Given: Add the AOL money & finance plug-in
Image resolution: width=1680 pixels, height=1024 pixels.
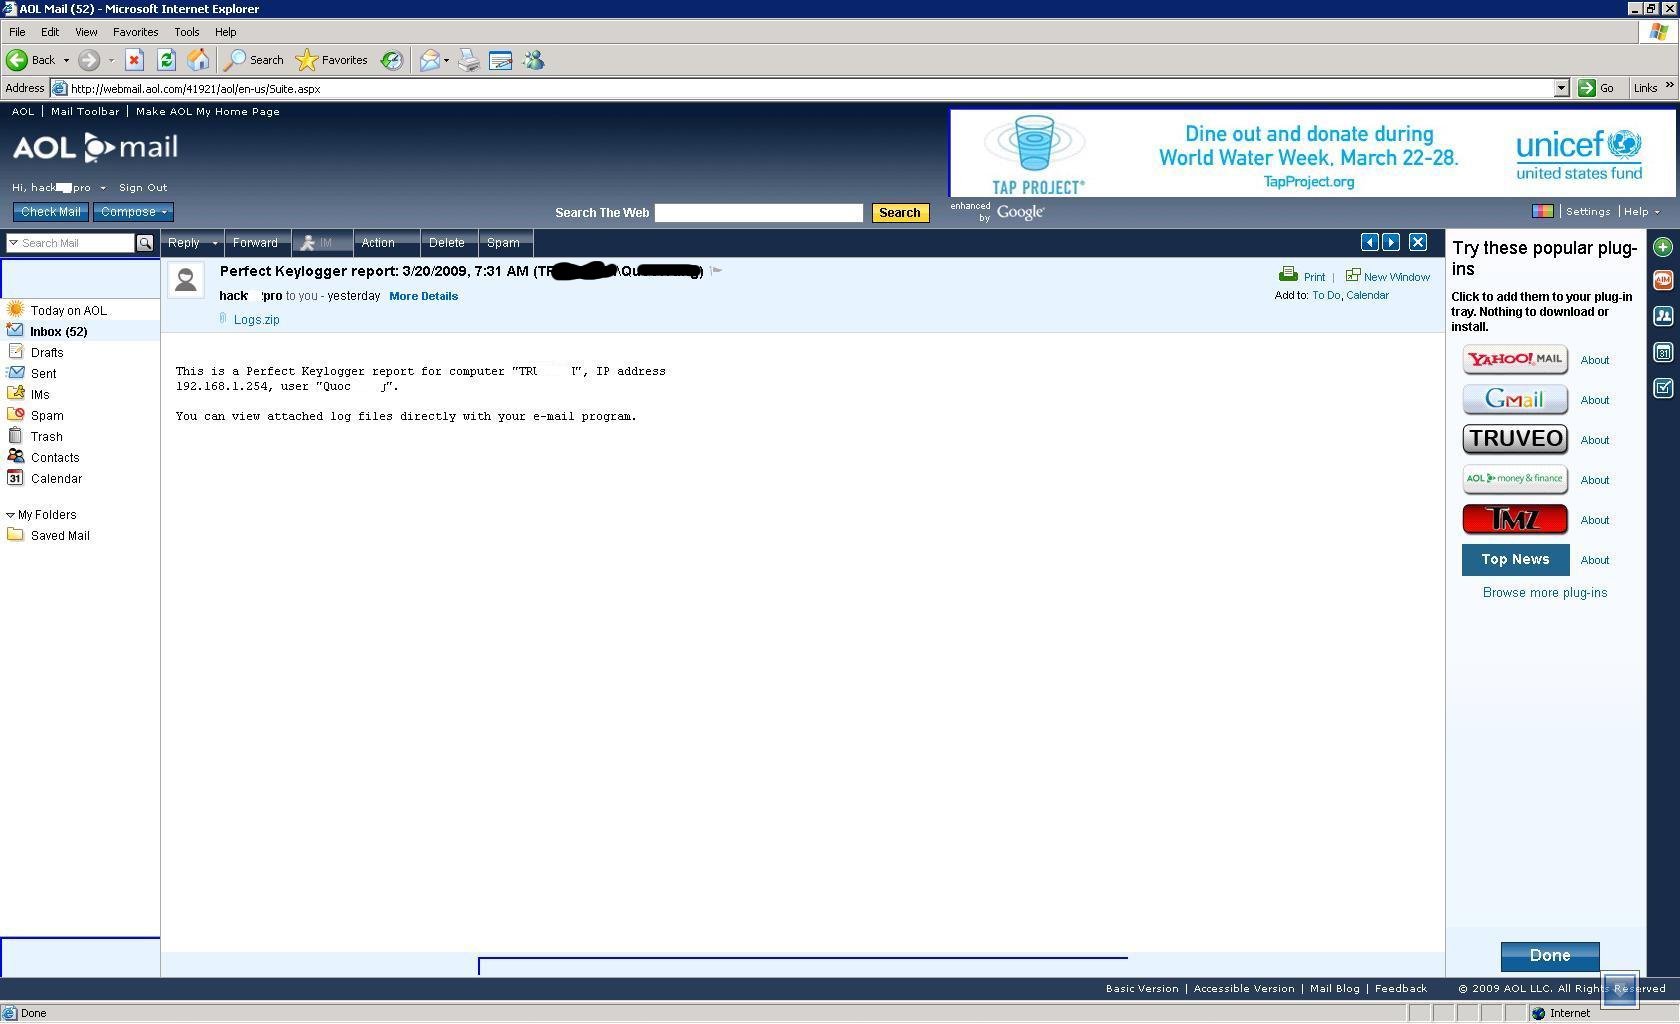Looking at the screenshot, I should pos(1515,479).
